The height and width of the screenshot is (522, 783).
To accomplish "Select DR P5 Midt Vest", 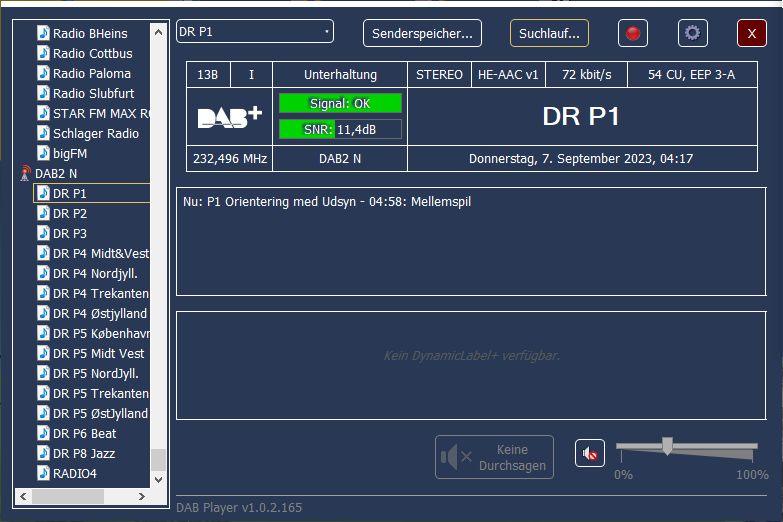I will 98,353.
